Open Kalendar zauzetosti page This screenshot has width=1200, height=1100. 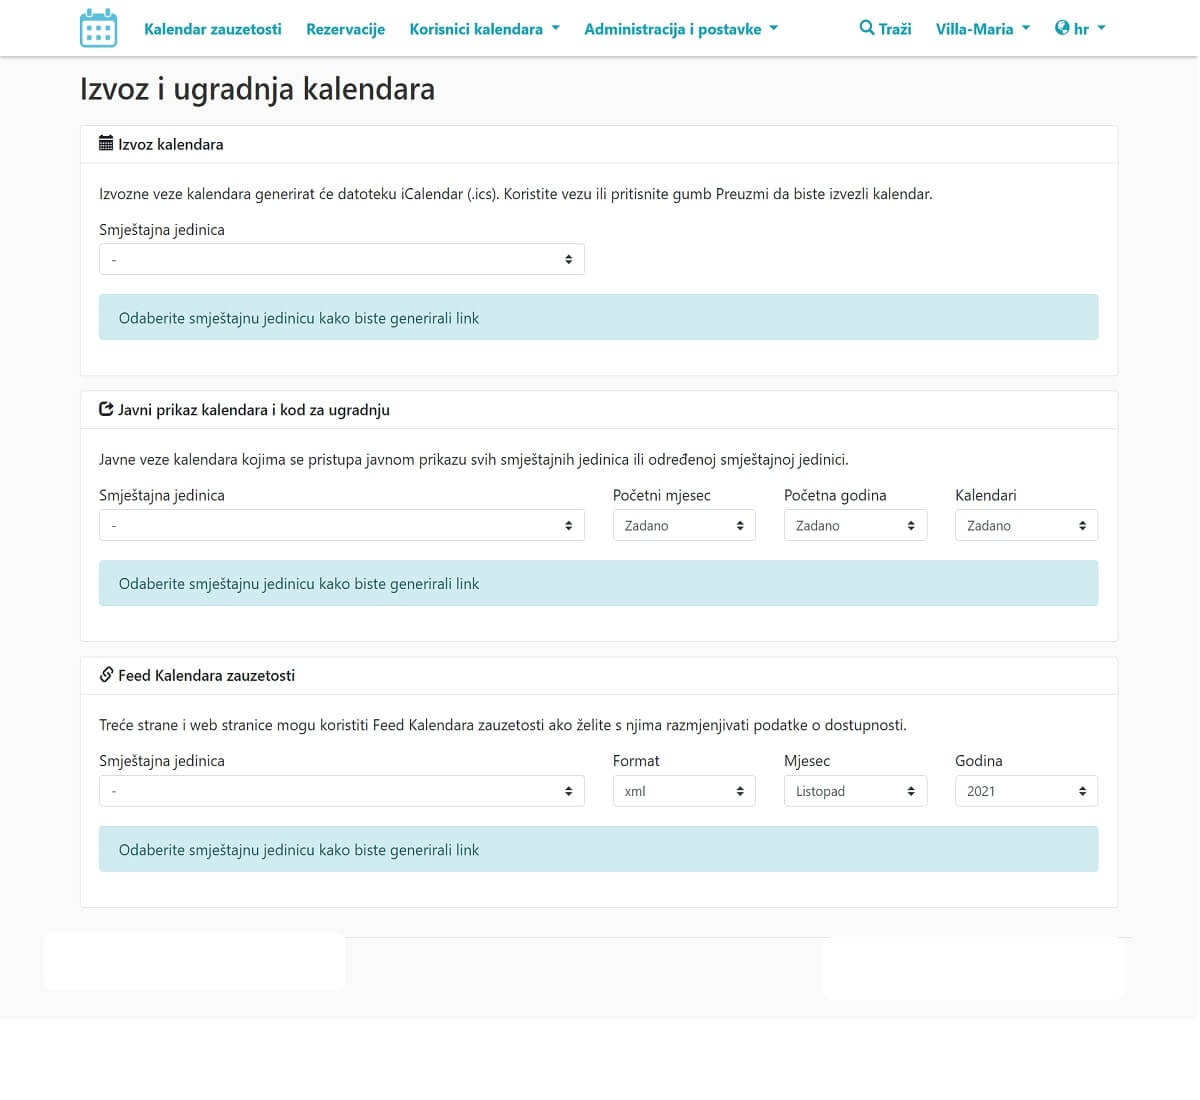click(213, 29)
